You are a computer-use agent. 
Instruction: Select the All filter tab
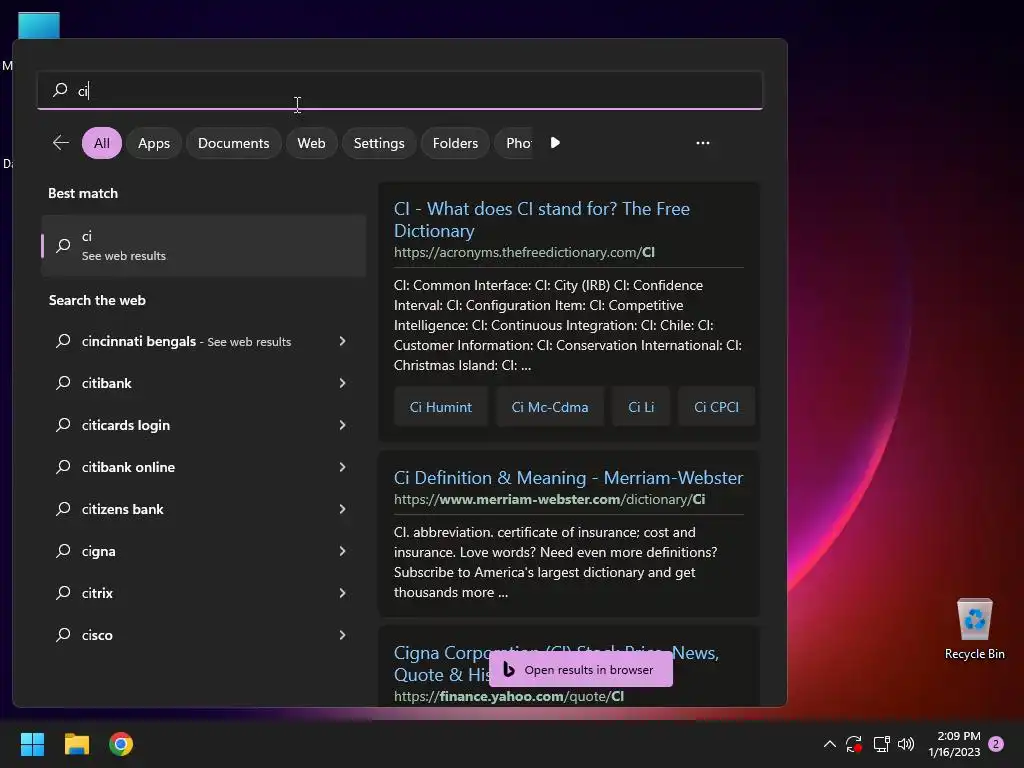pos(102,143)
